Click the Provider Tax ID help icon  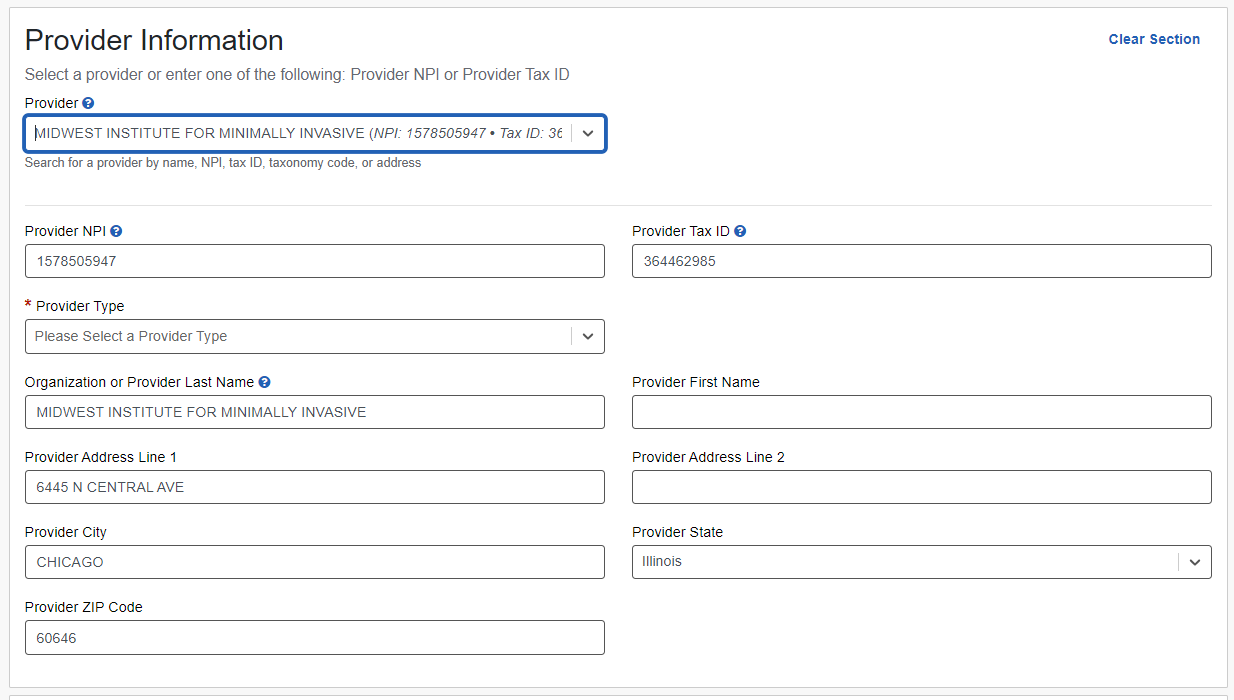point(740,231)
